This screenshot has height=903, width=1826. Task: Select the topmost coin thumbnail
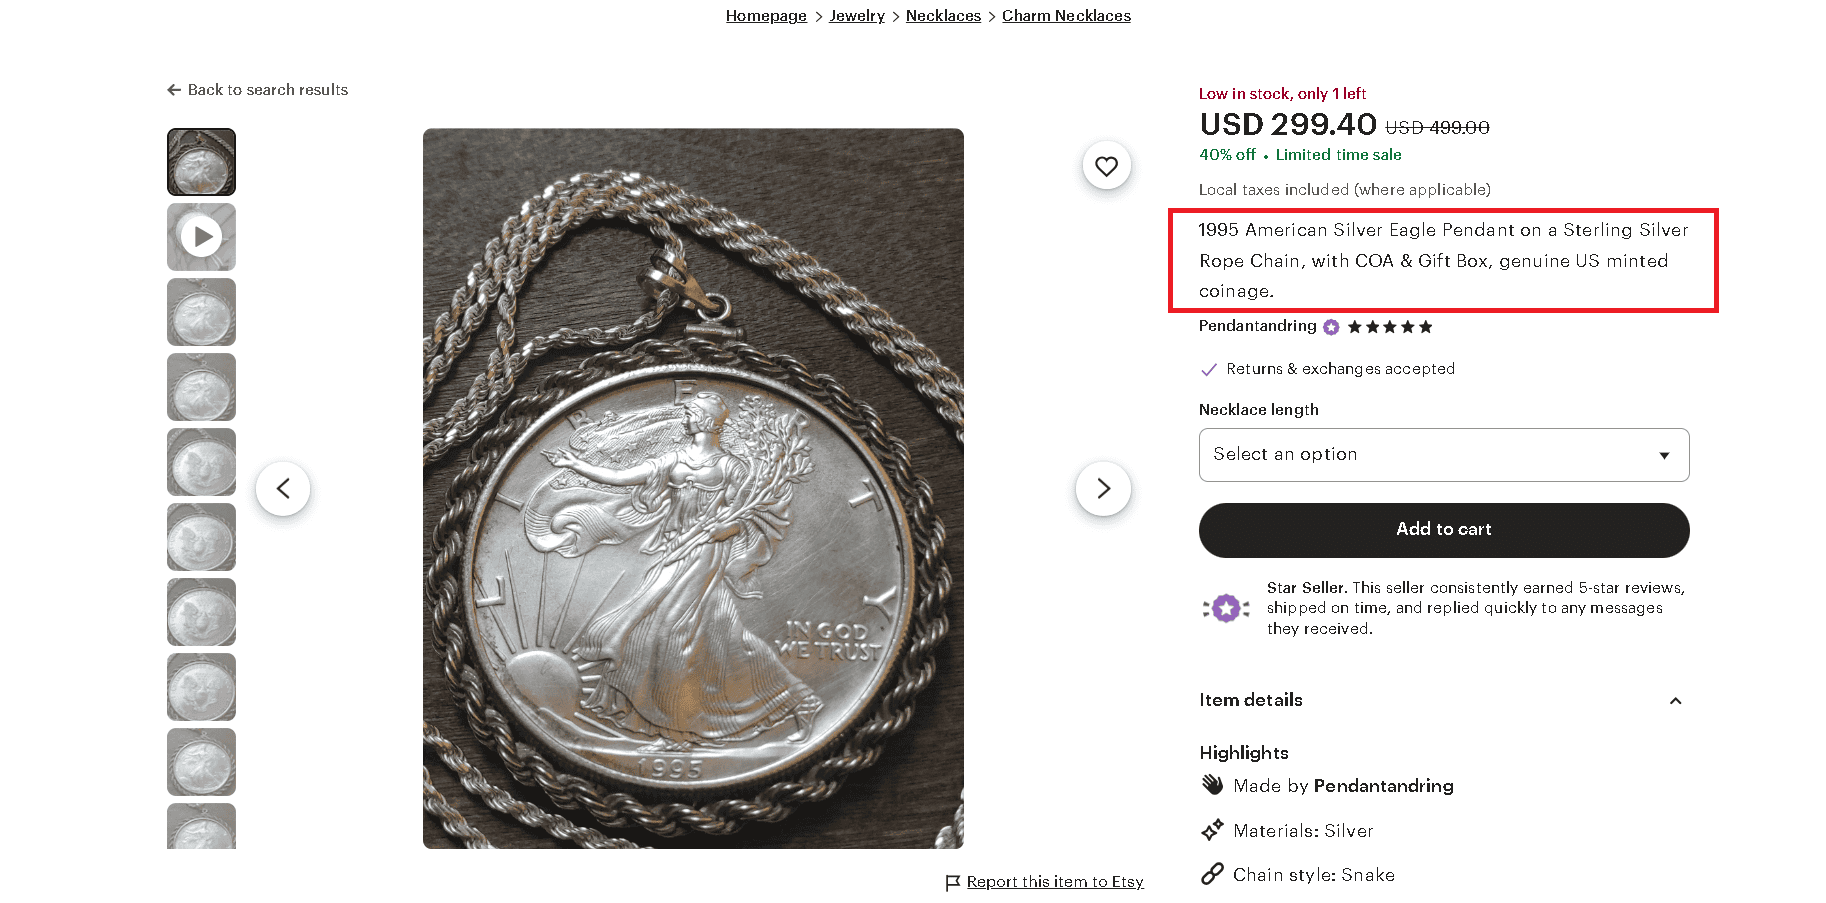(x=201, y=161)
